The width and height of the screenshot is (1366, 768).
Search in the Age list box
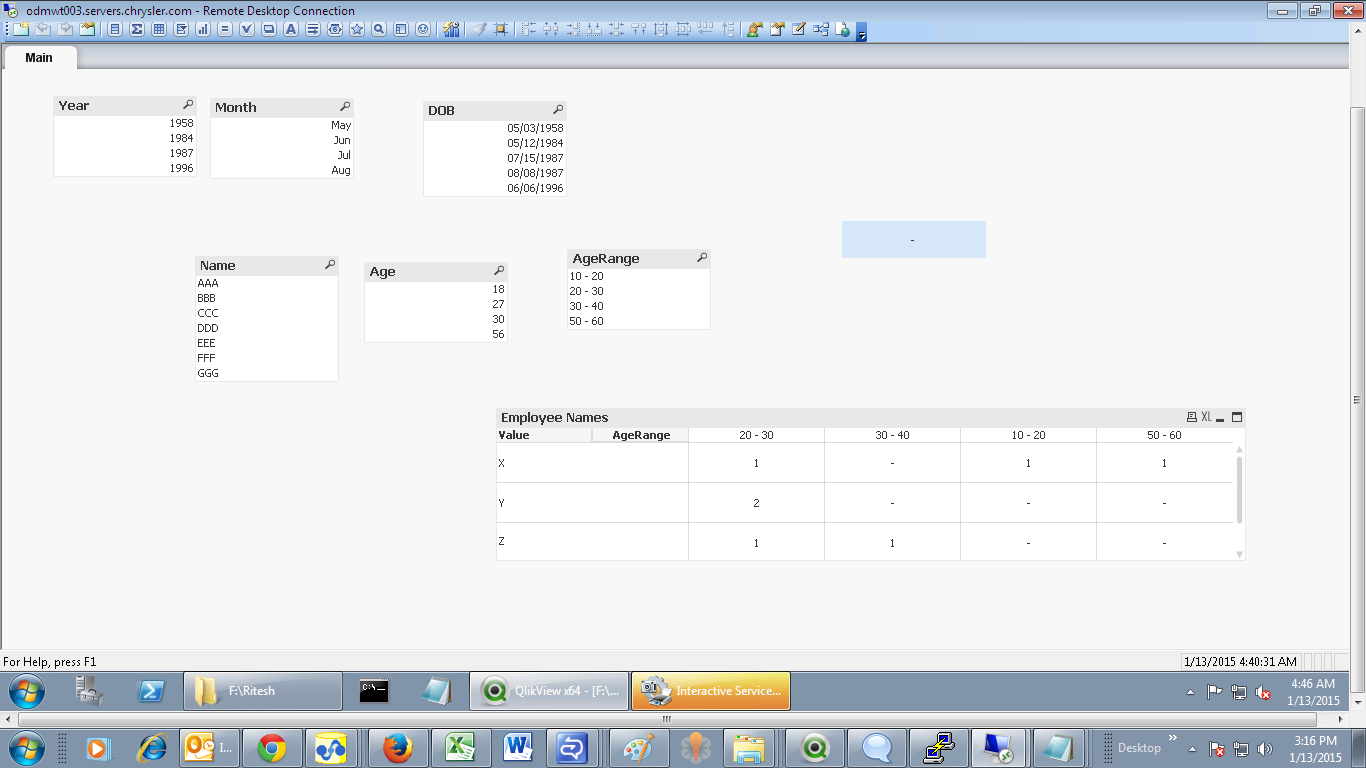coord(499,271)
